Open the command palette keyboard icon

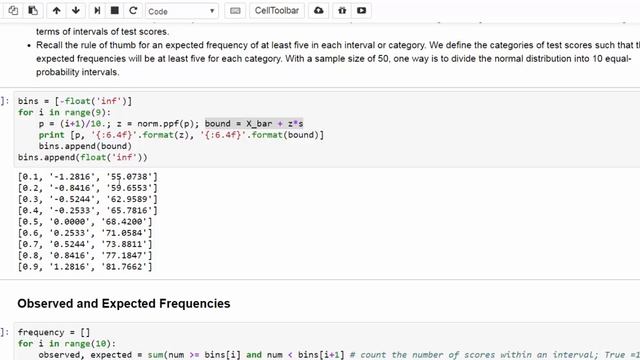click(x=235, y=11)
